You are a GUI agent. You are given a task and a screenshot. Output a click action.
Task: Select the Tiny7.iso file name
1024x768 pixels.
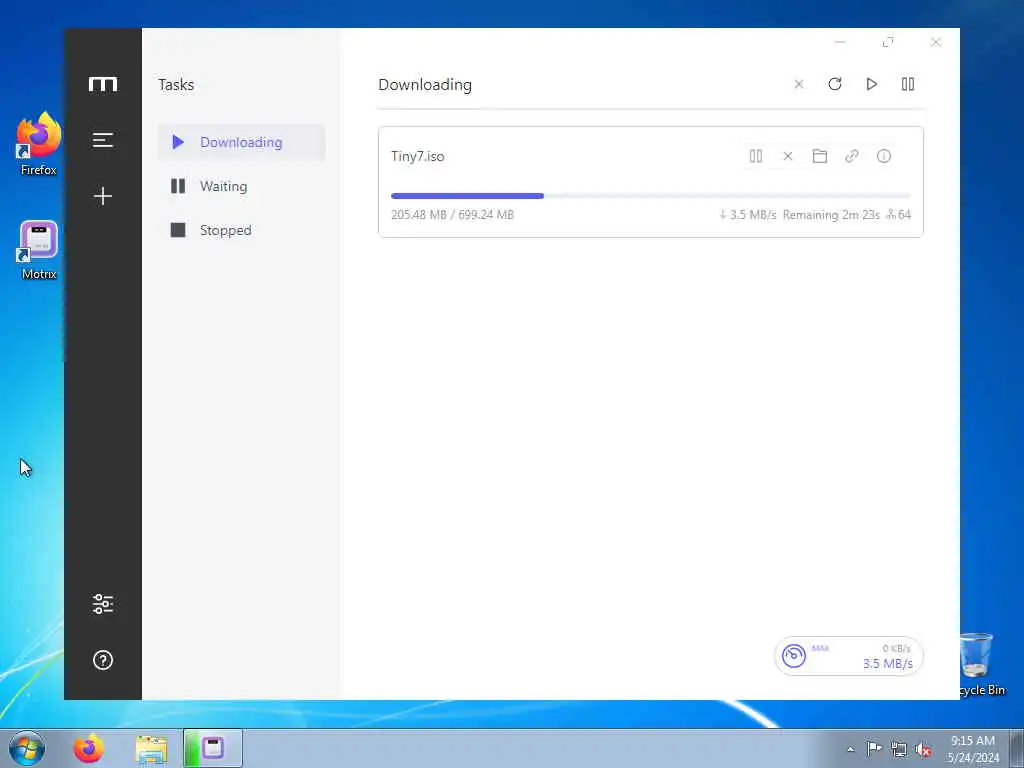click(x=417, y=157)
